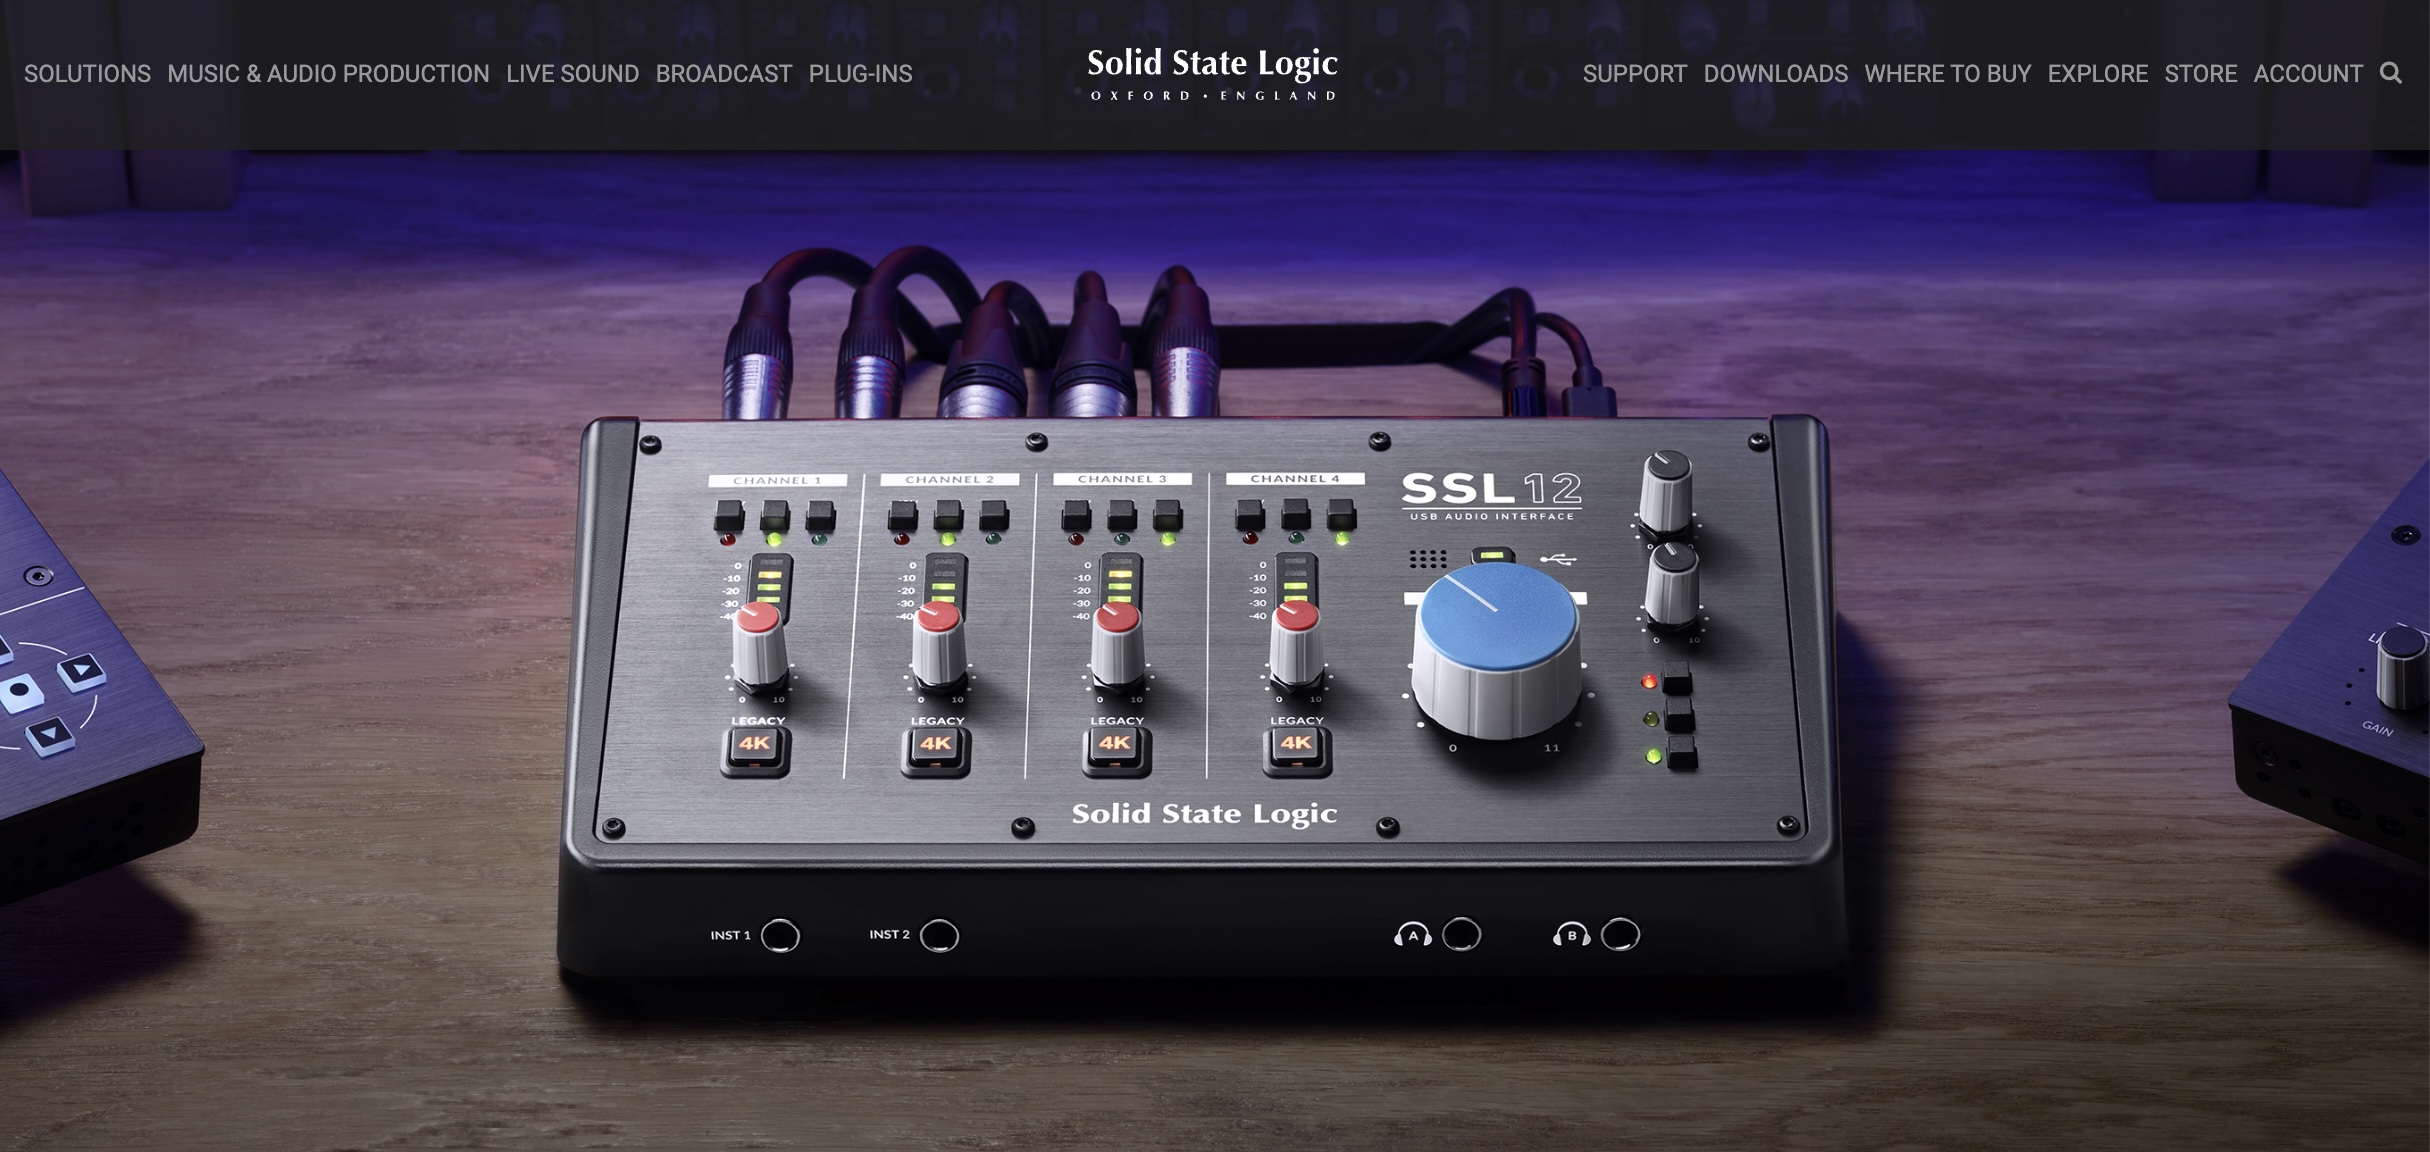This screenshot has width=2430, height=1152.
Task: Go to the Support page
Action: [1635, 74]
